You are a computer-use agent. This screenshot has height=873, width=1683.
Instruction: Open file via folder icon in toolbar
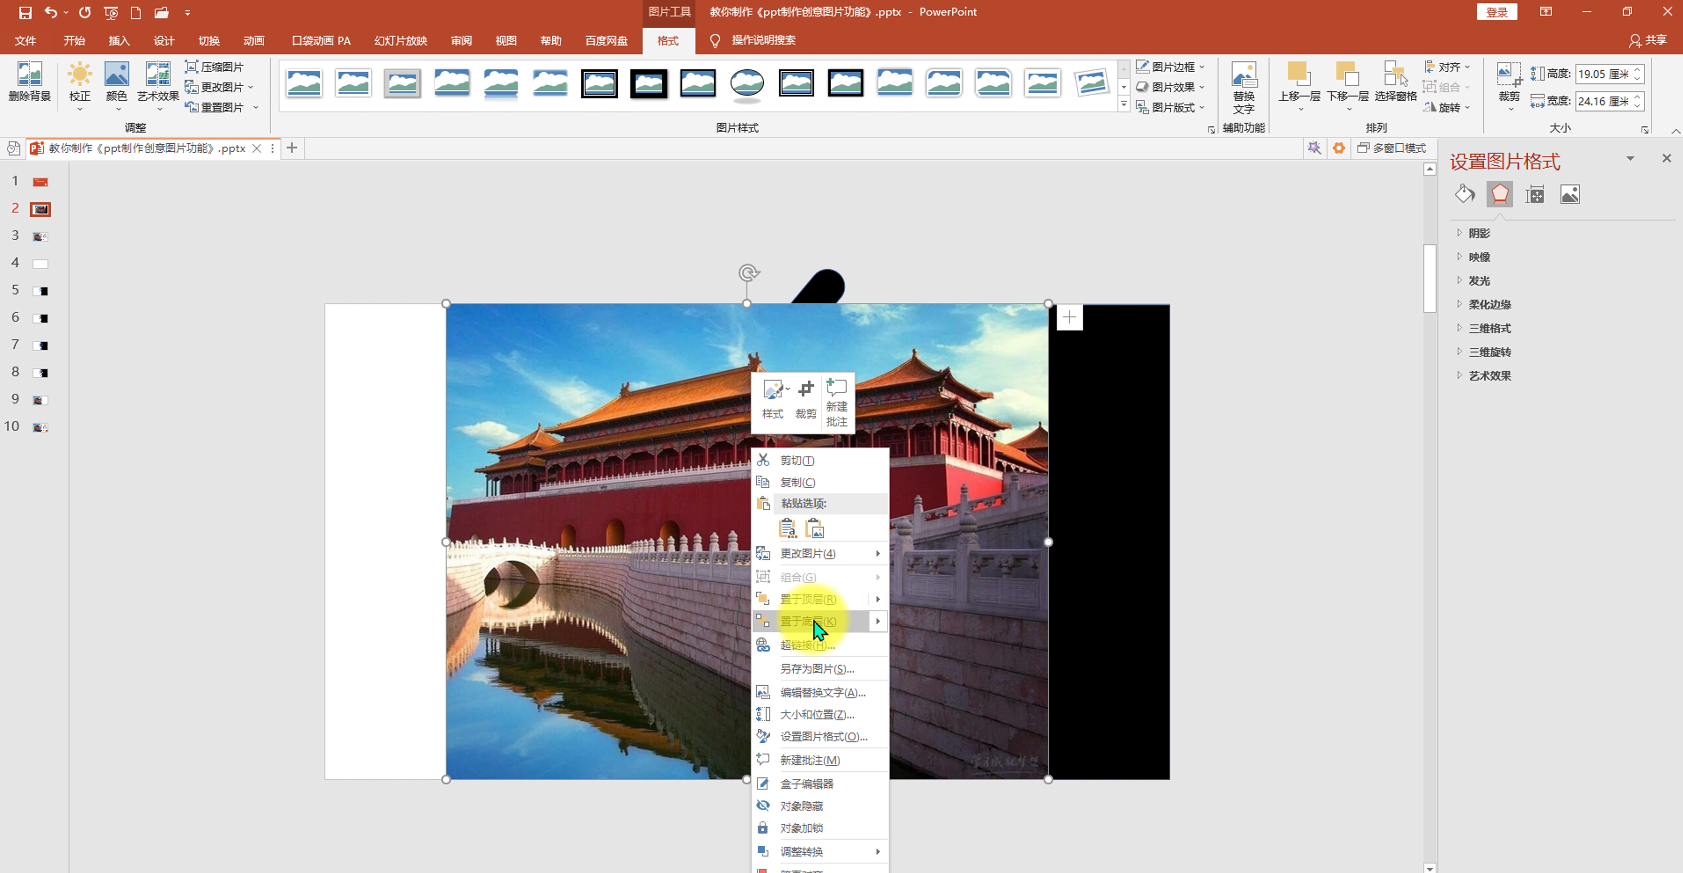(161, 13)
